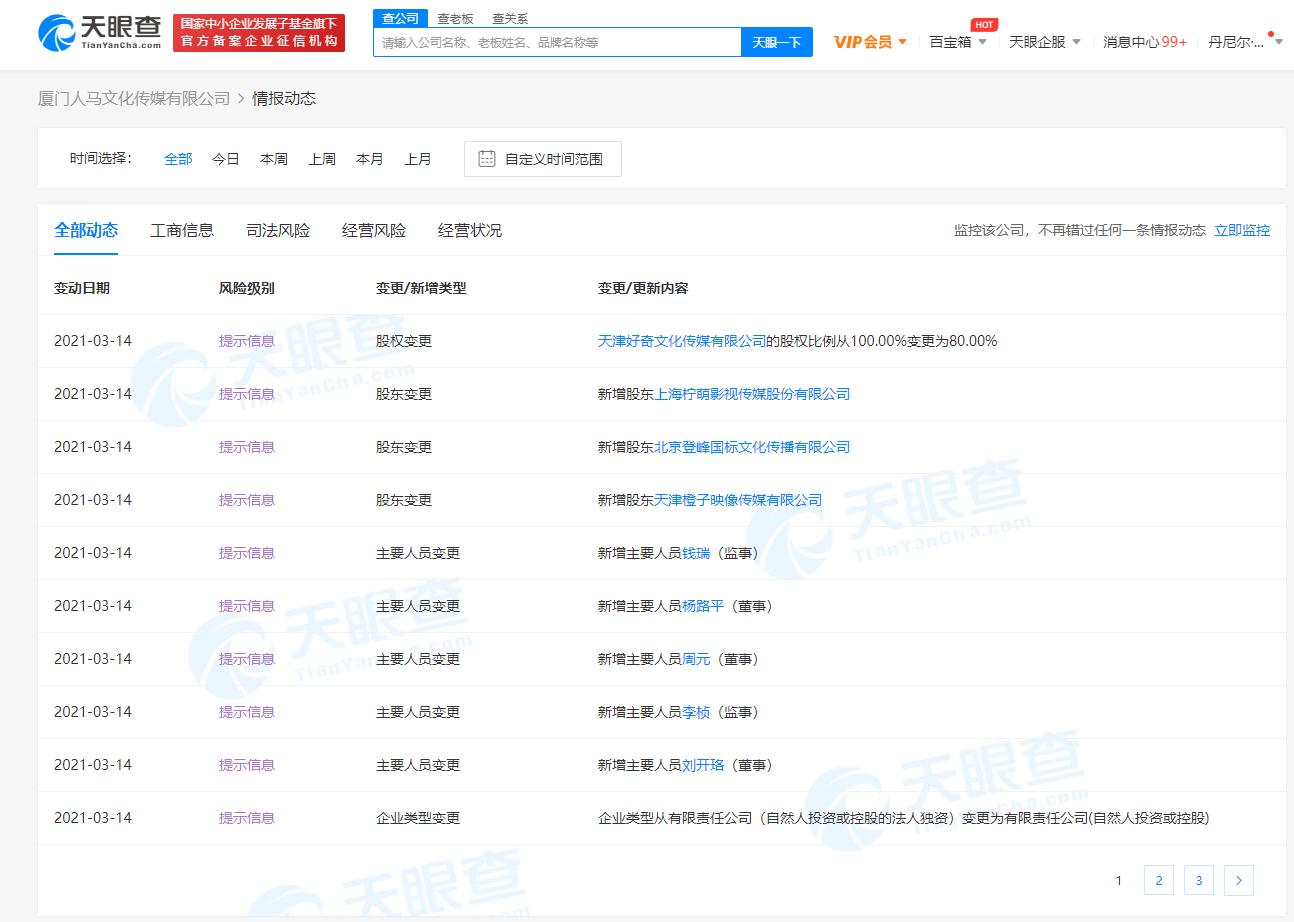Expand the 天眼企服 dropdown

[x=1044, y=42]
